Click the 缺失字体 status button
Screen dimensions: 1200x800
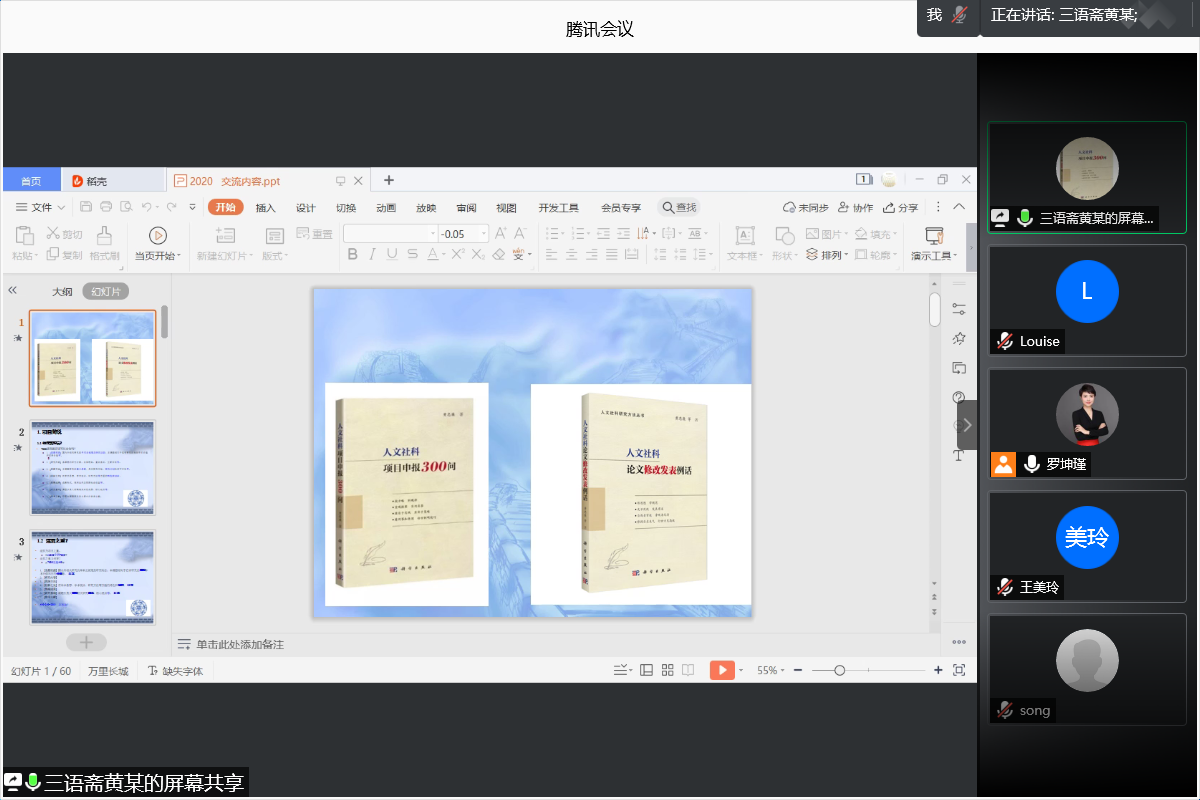(x=176, y=671)
